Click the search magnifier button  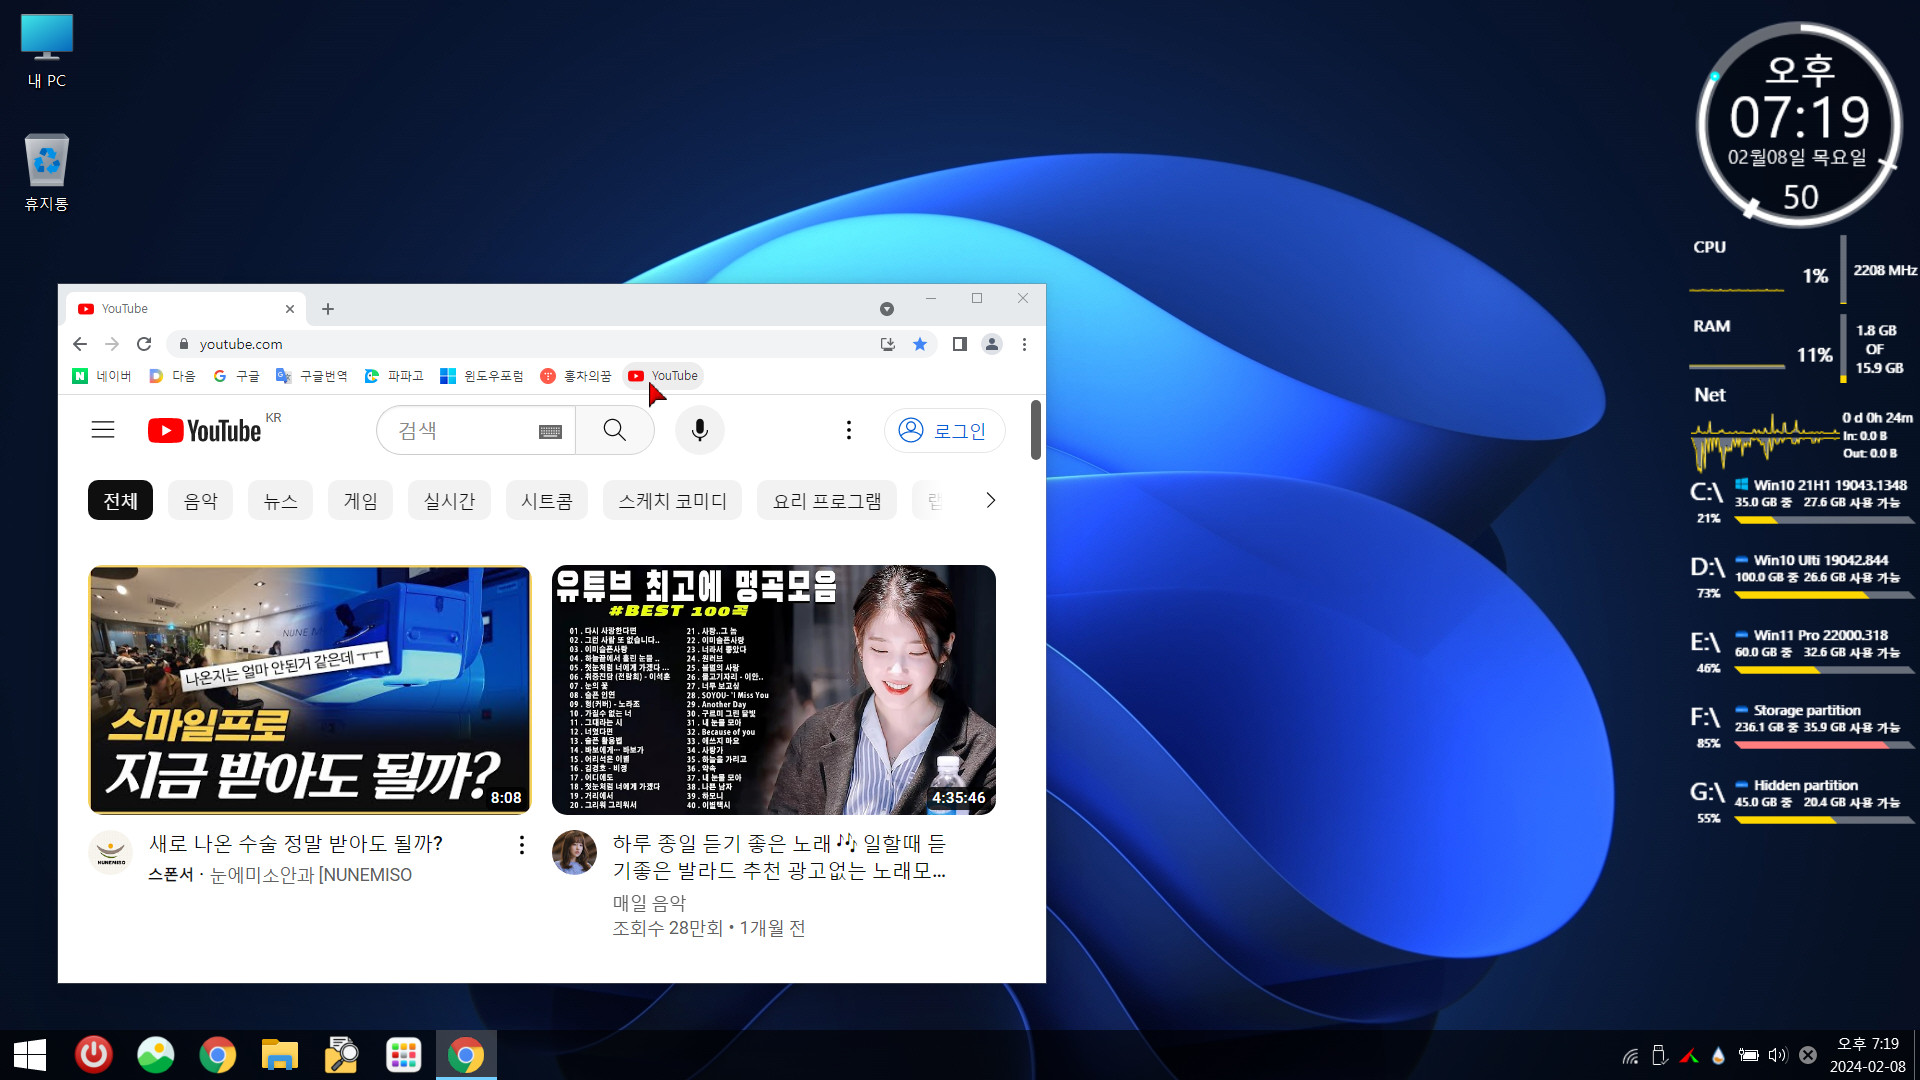tap(615, 430)
